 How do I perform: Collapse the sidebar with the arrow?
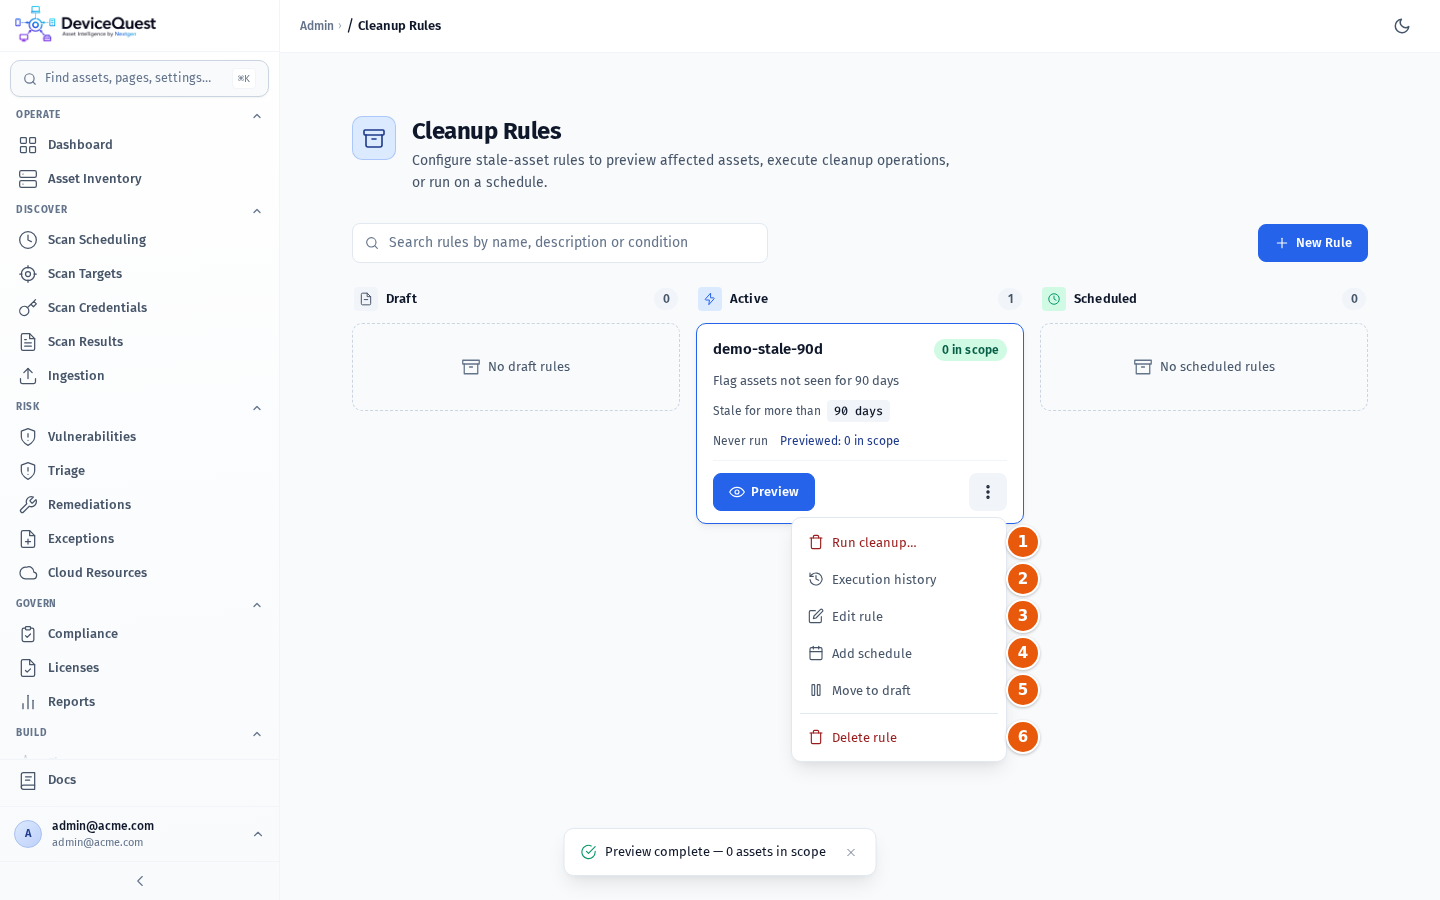[x=140, y=881]
